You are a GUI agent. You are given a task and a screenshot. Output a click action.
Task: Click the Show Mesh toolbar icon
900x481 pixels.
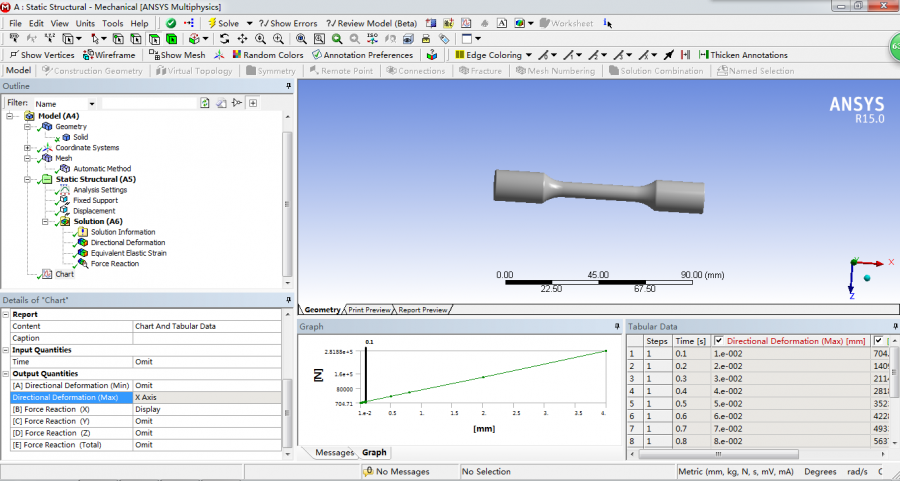(x=154, y=55)
